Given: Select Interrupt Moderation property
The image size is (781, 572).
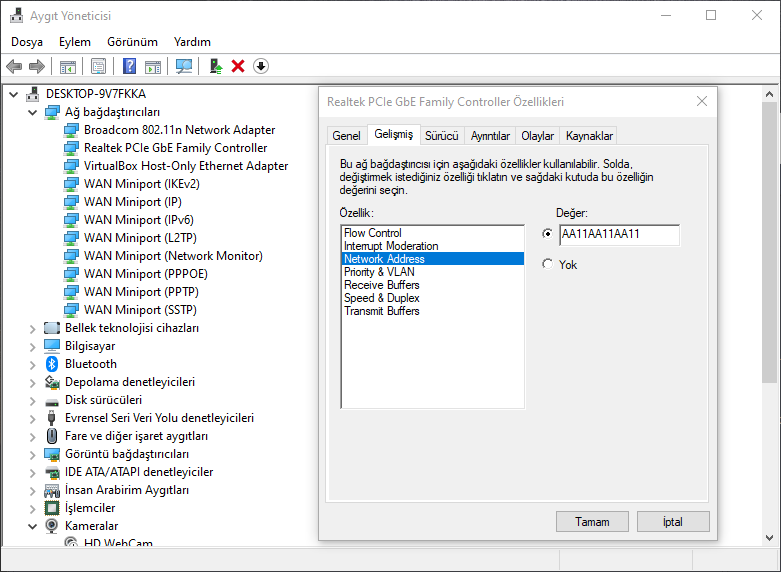Looking at the screenshot, I should coord(433,246).
